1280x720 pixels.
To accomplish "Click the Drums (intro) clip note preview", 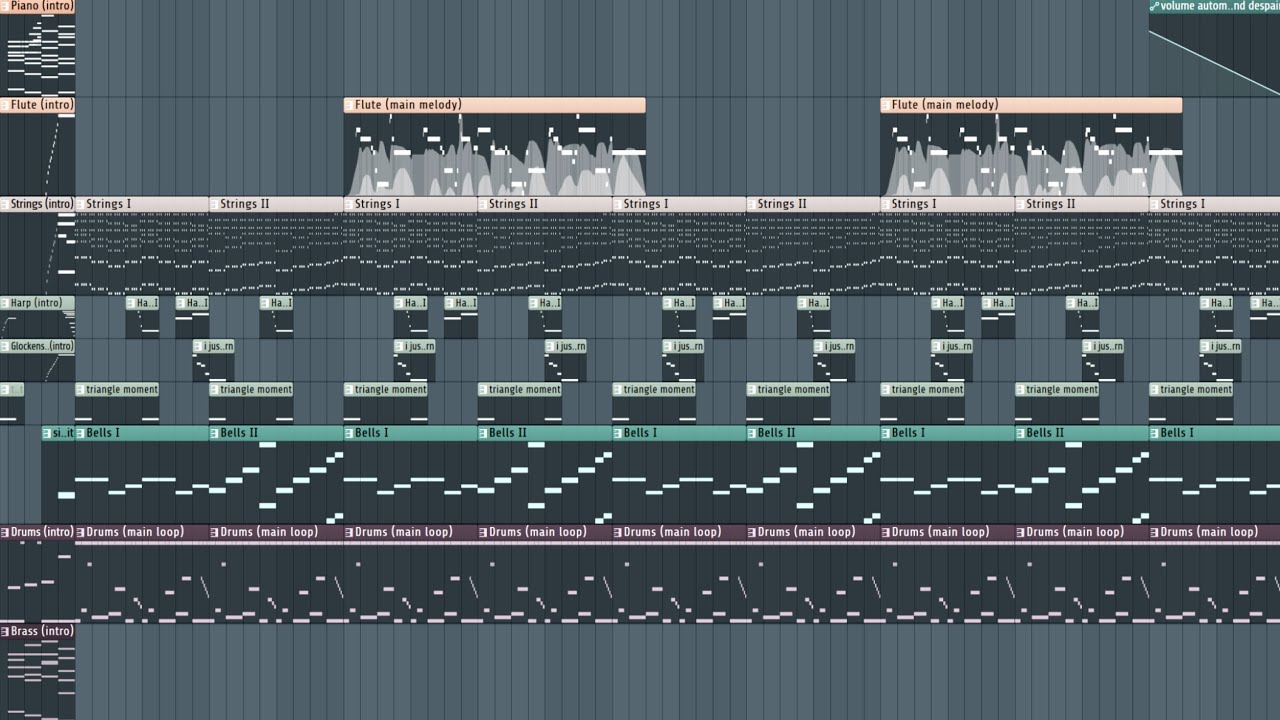I will click(37, 580).
